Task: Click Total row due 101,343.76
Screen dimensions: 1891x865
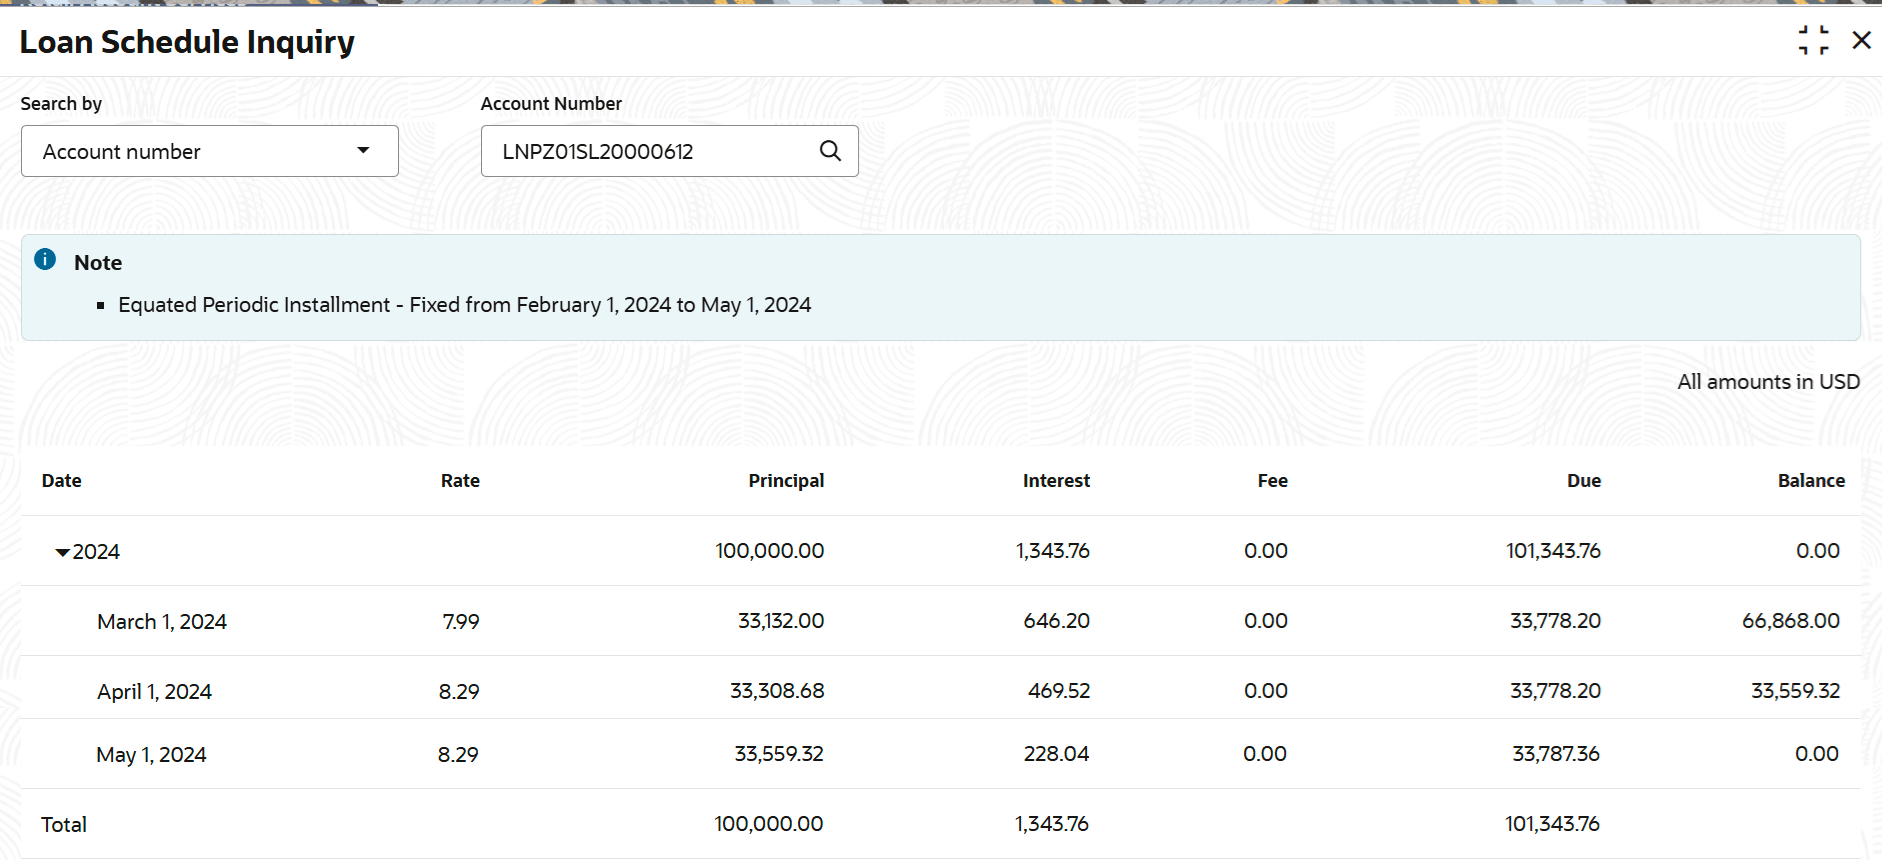Action: click(1552, 824)
